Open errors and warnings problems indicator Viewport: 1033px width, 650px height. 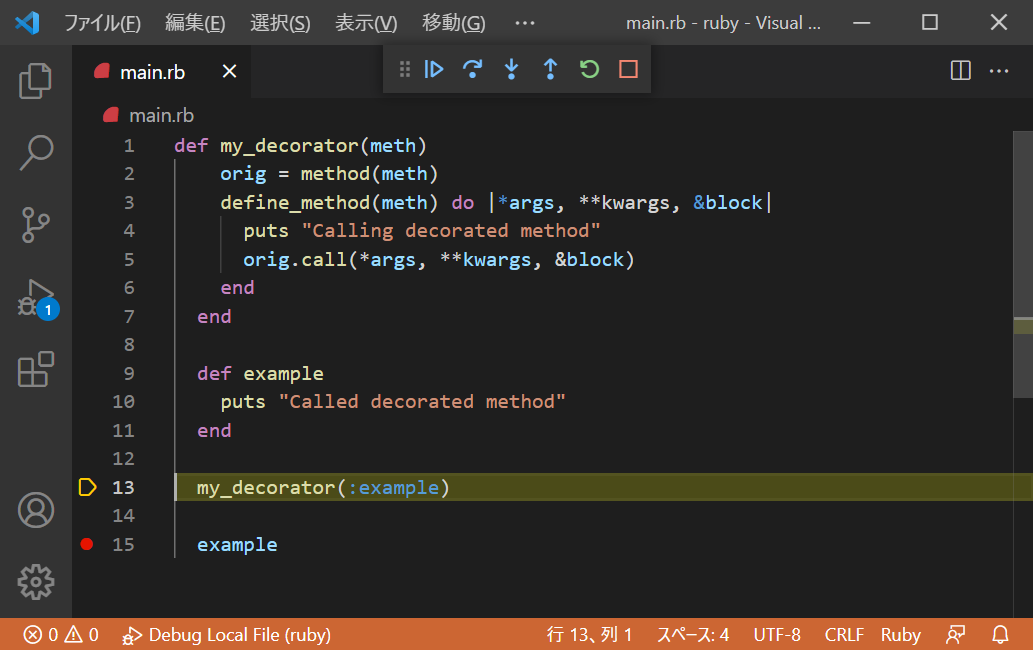click(x=61, y=635)
